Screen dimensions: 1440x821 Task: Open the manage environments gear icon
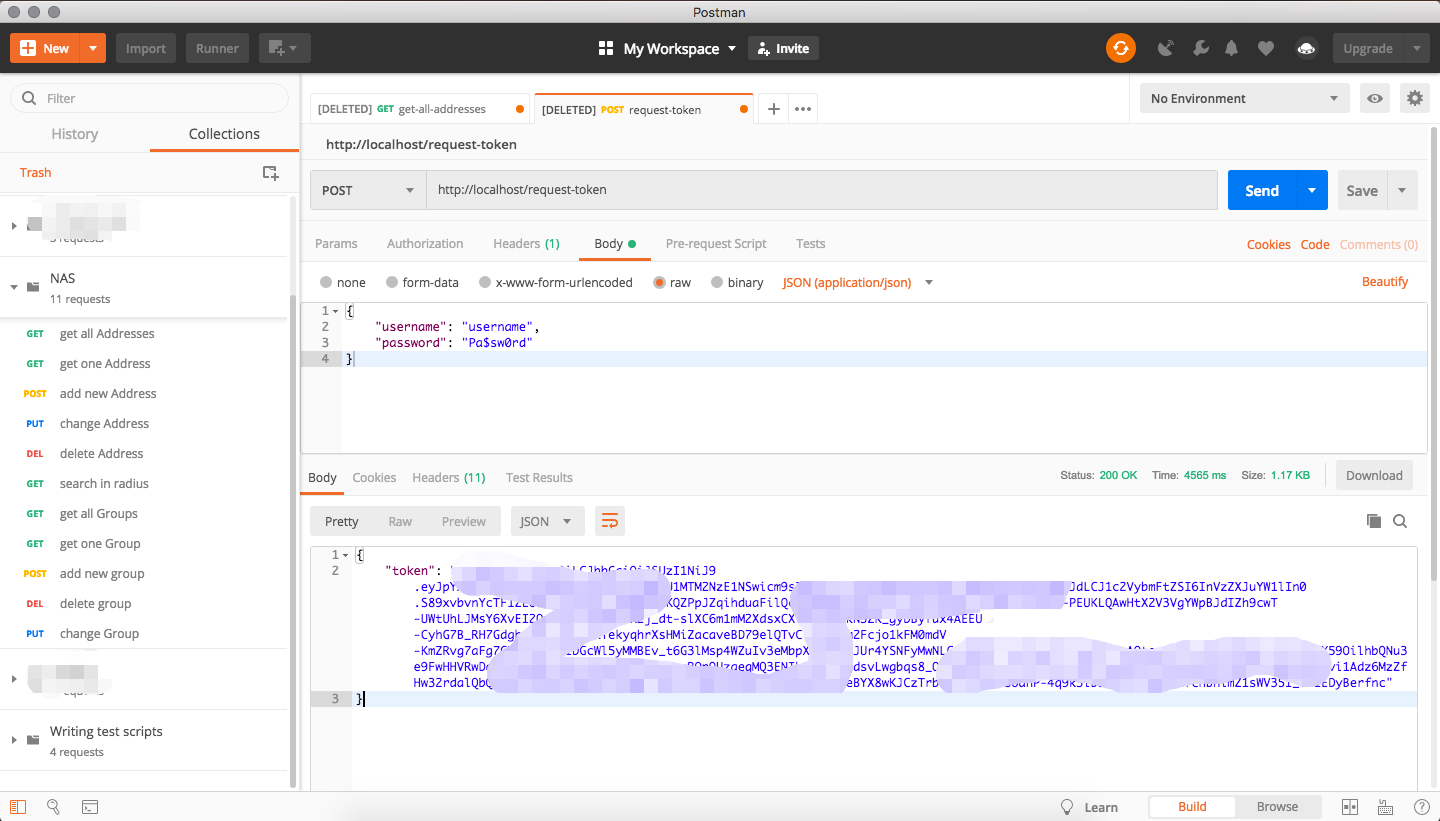click(x=1414, y=98)
